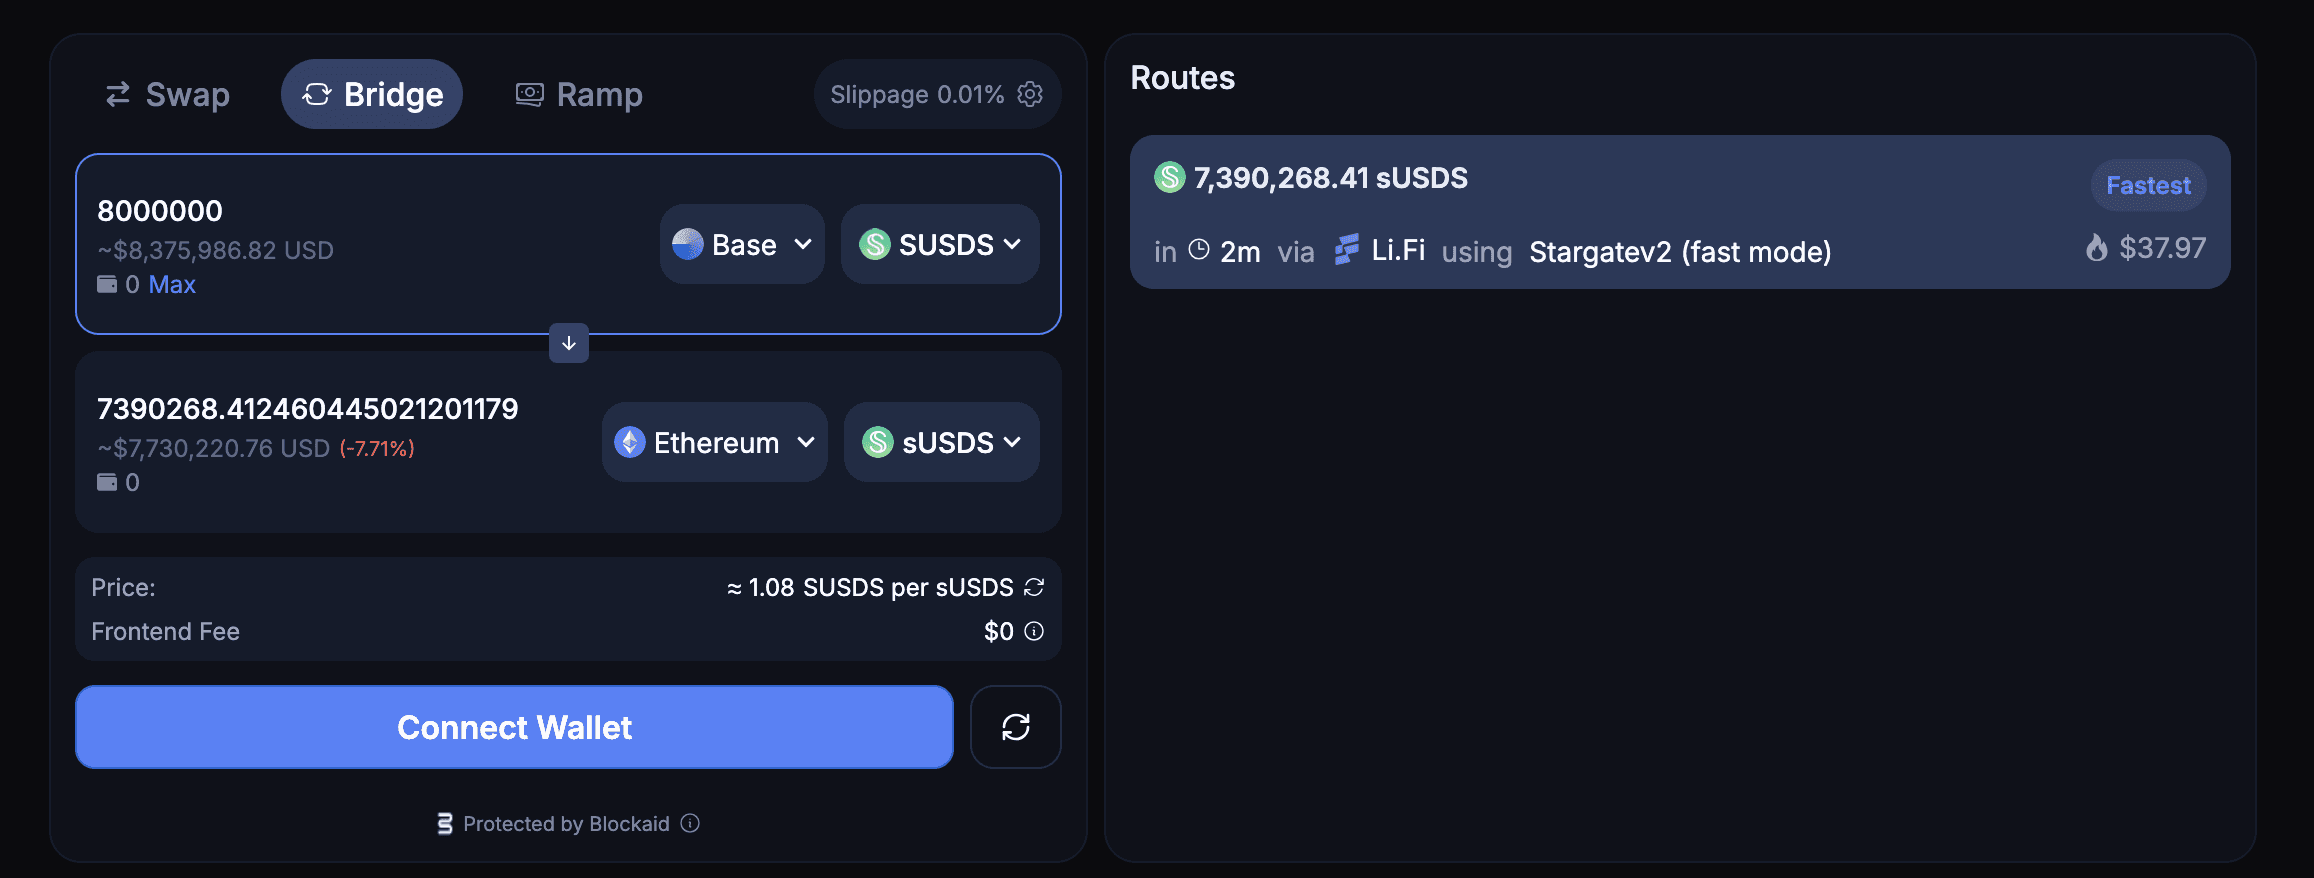Click the Max balance link
The height and width of the screenshot is (878, 2314).
pos(172,284)
